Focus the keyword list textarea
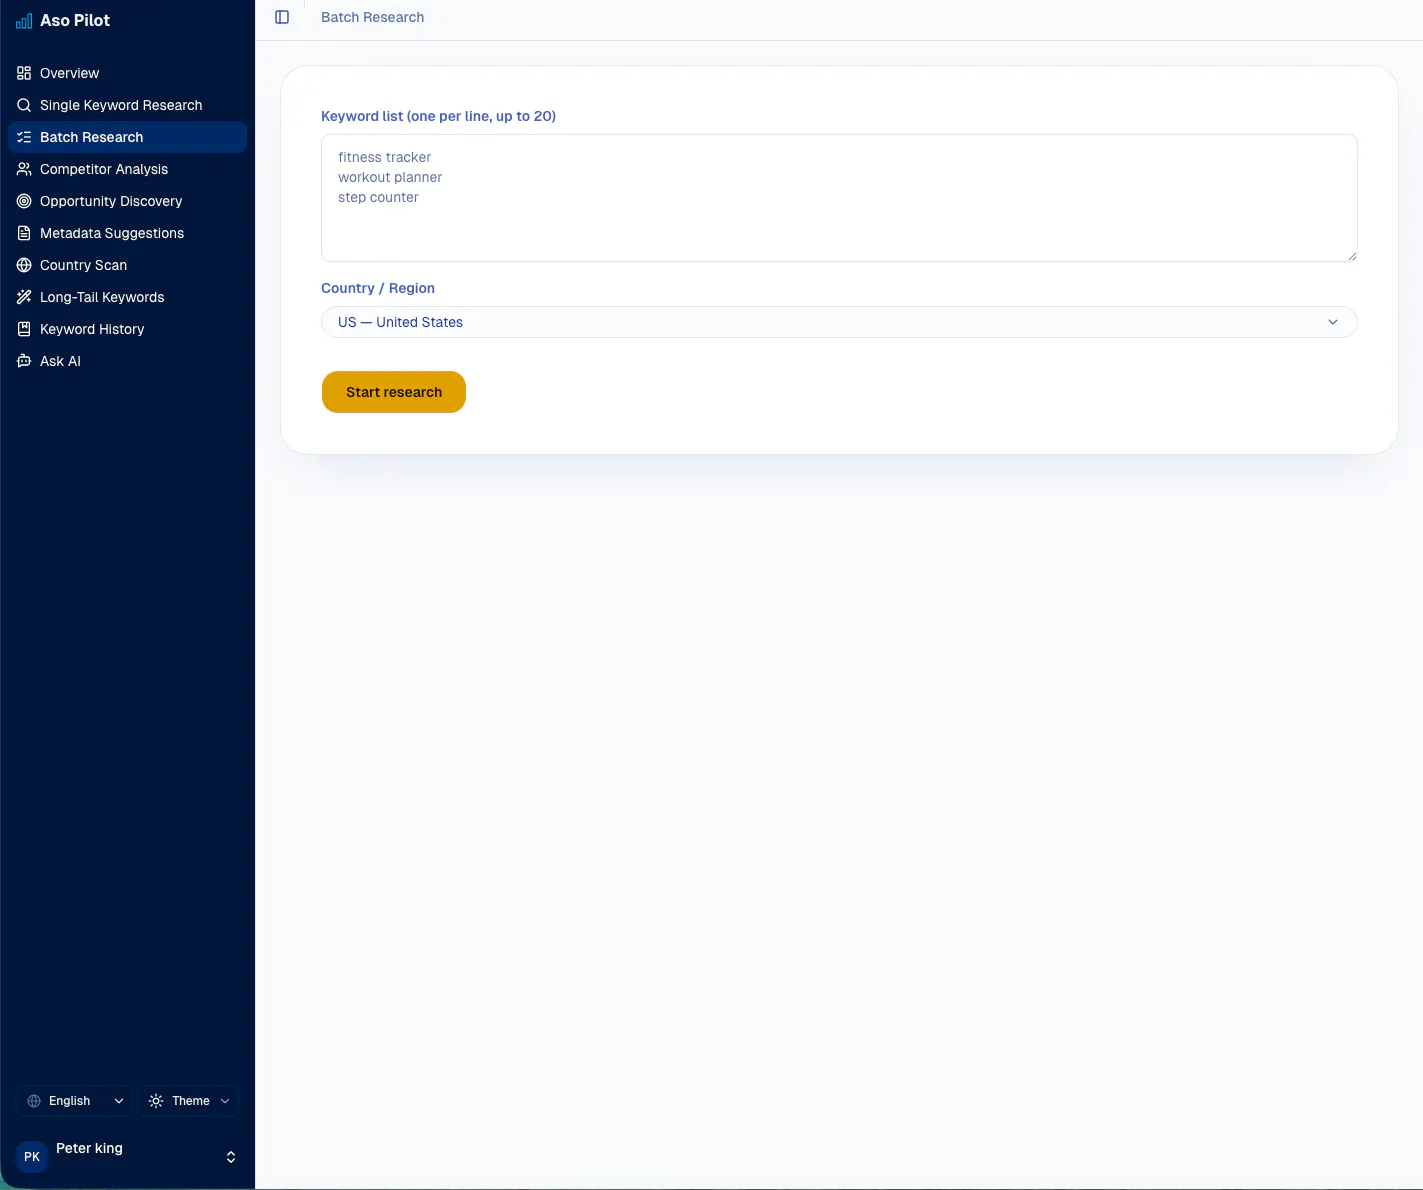The width and height of the screenshot is (1423, 1190). (x=839, y=198)
